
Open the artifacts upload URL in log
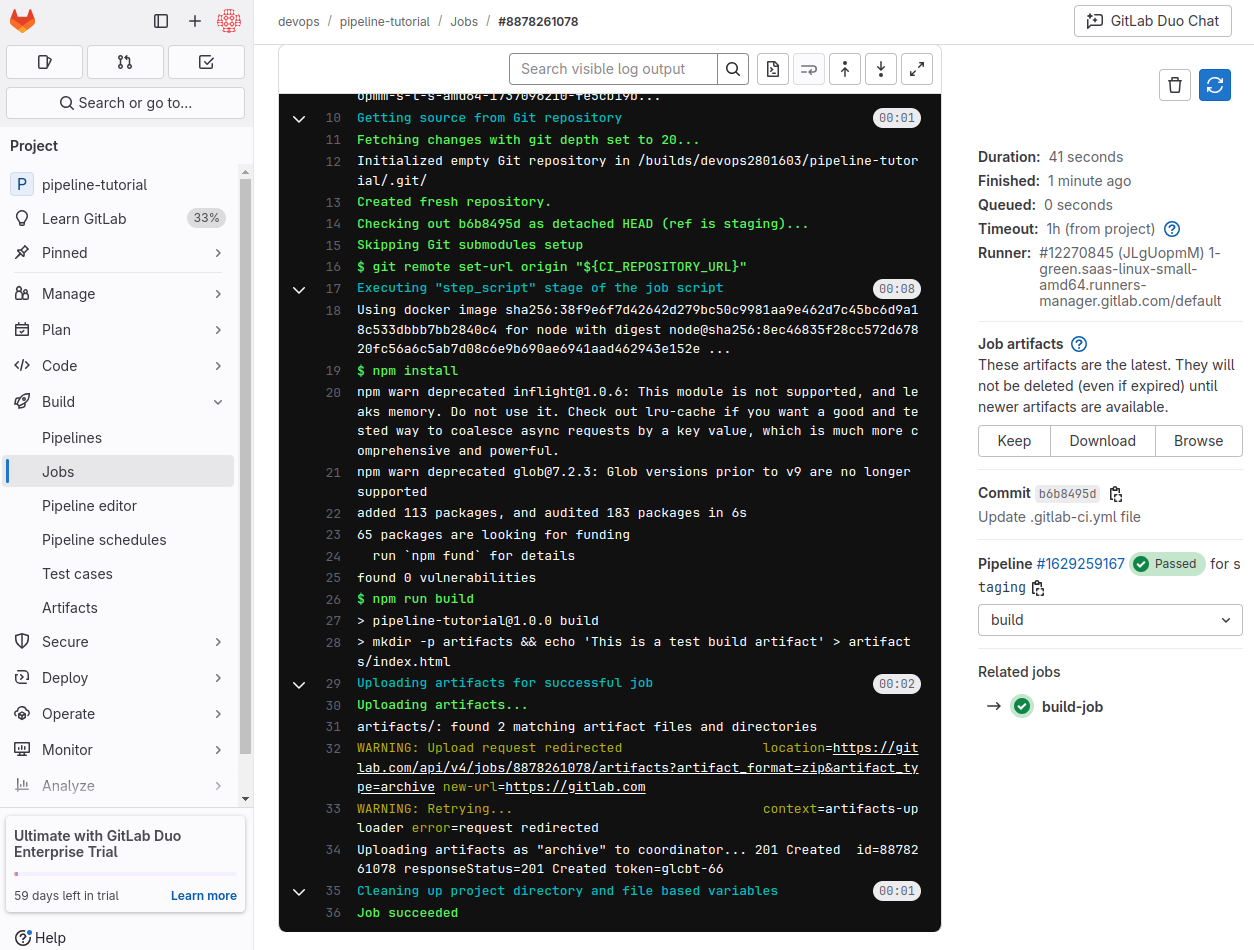[x=637, y=768]
